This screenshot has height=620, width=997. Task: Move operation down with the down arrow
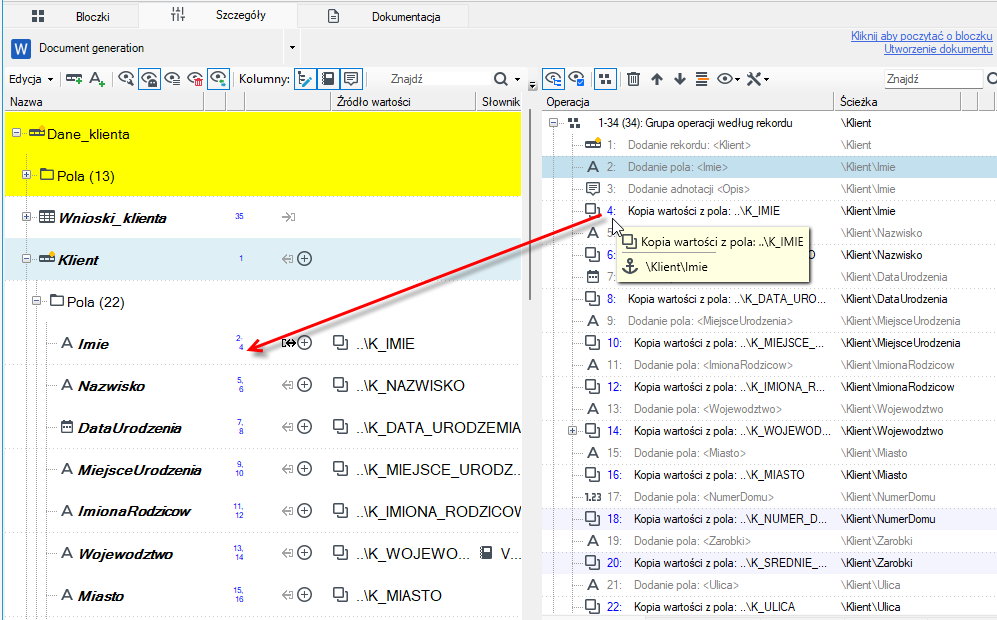pyautogui.click(x=680, y=79)
